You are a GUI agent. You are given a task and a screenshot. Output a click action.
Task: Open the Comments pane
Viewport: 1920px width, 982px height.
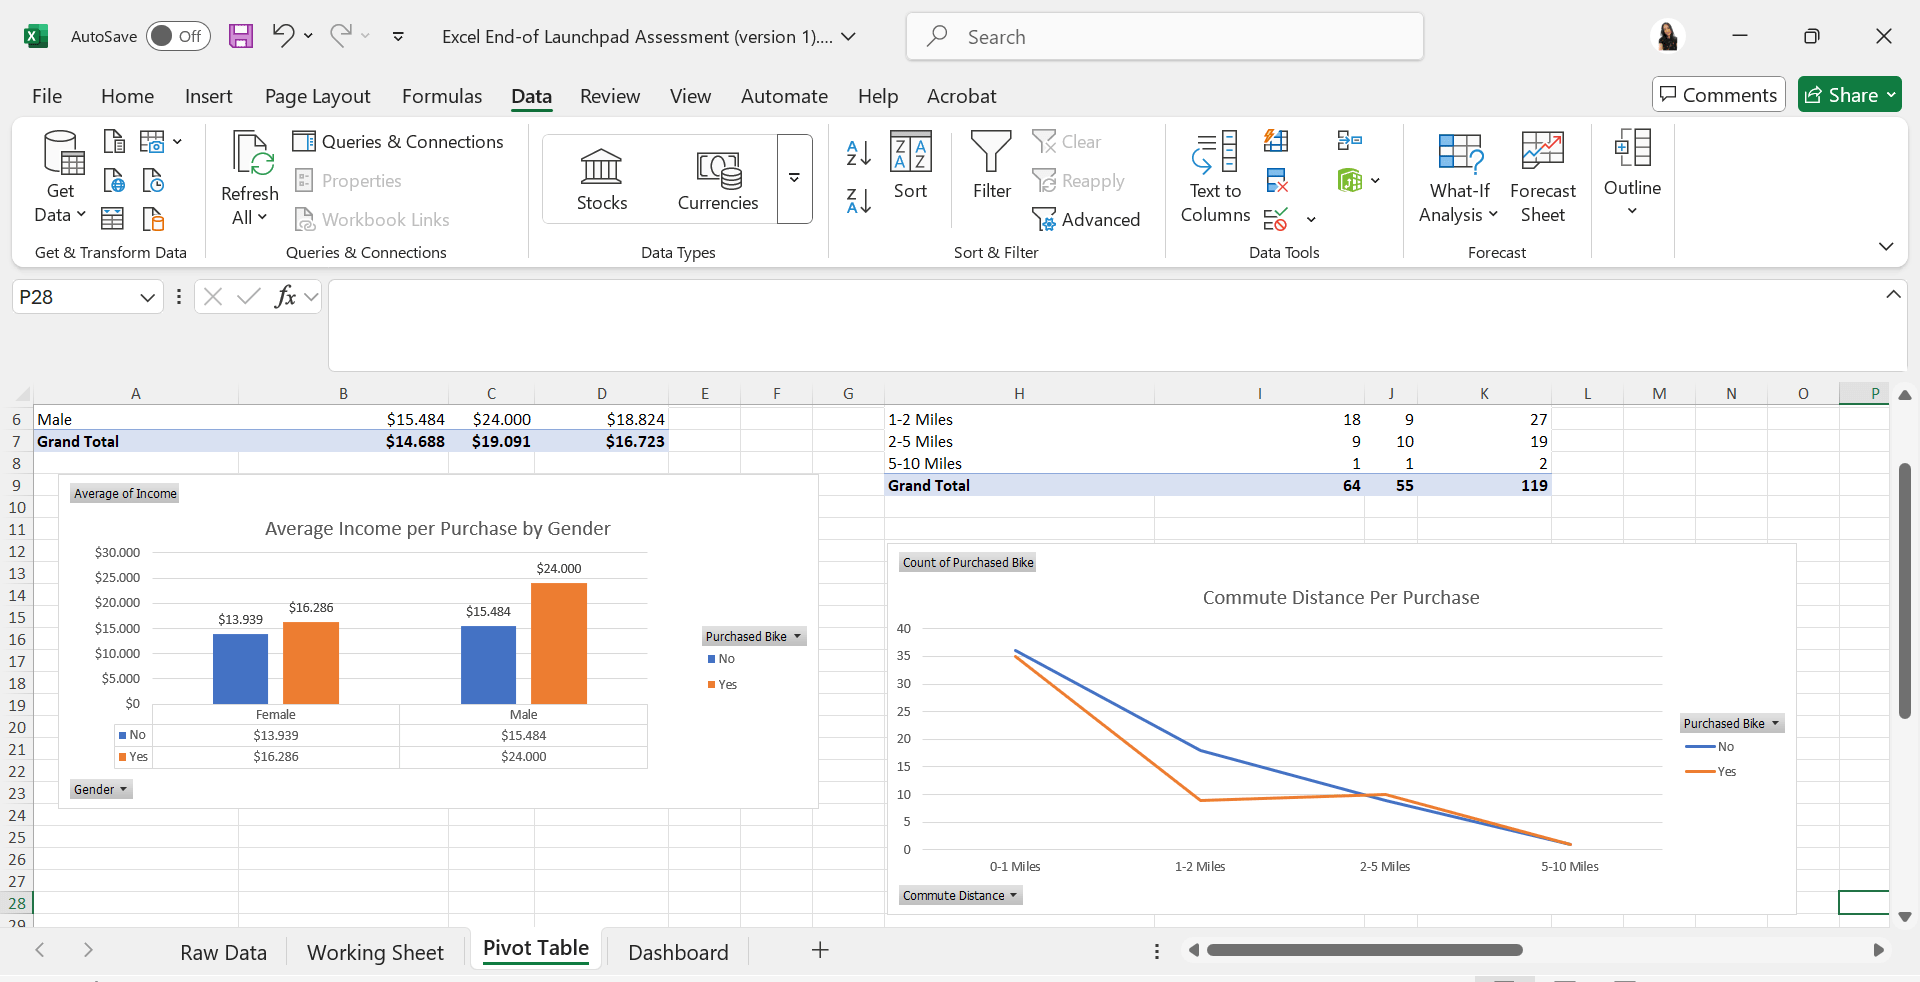(1718, 95)
